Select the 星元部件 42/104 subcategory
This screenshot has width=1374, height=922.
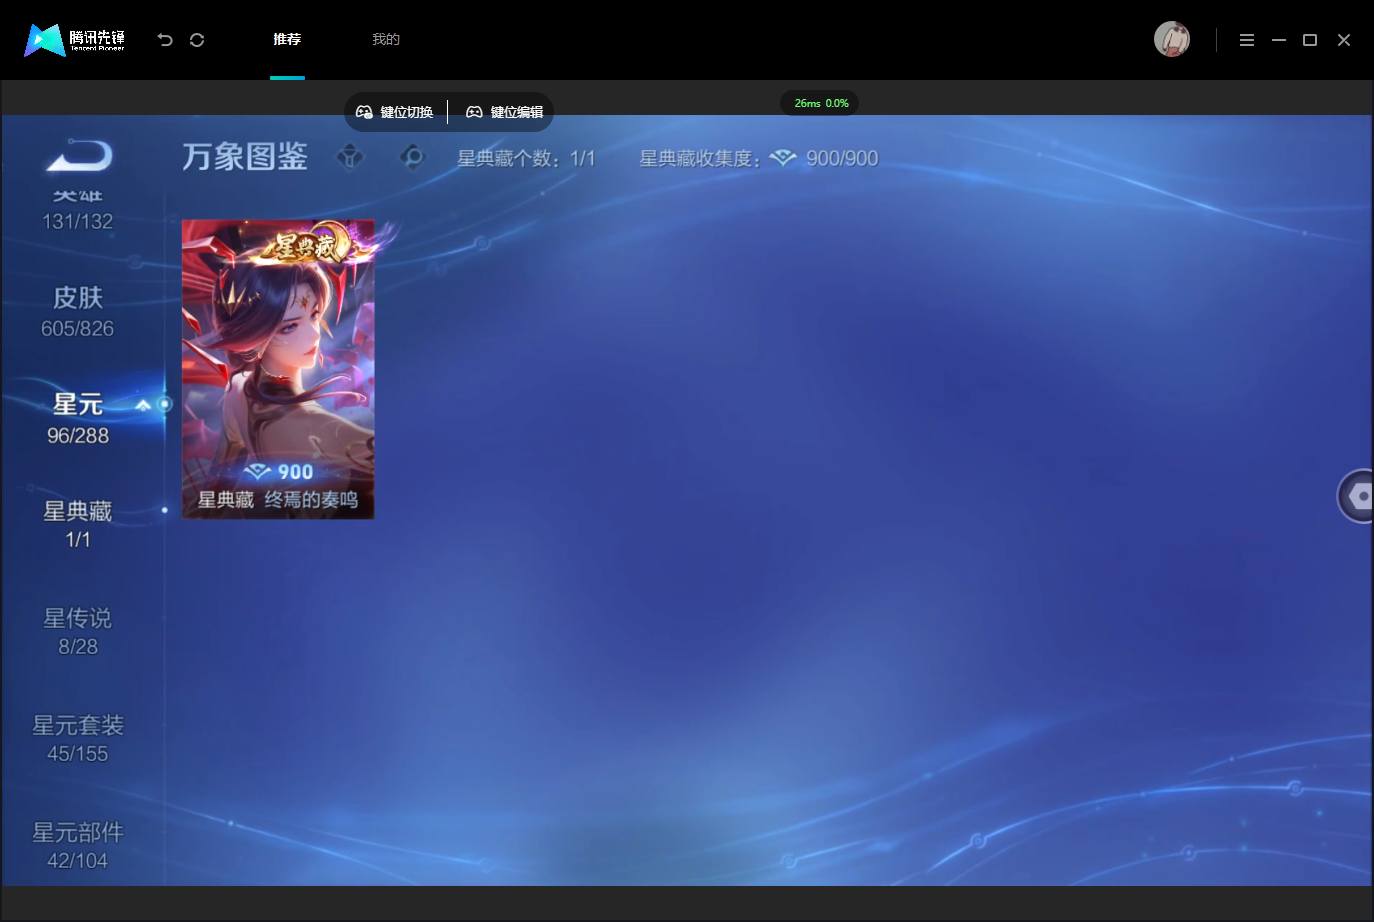tap(78, 846)
